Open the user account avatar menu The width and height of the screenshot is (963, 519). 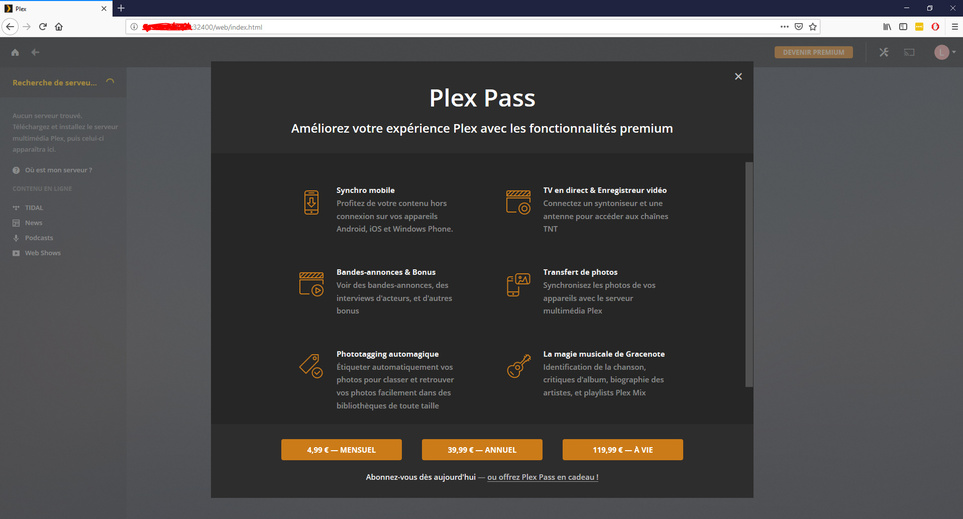945,53
